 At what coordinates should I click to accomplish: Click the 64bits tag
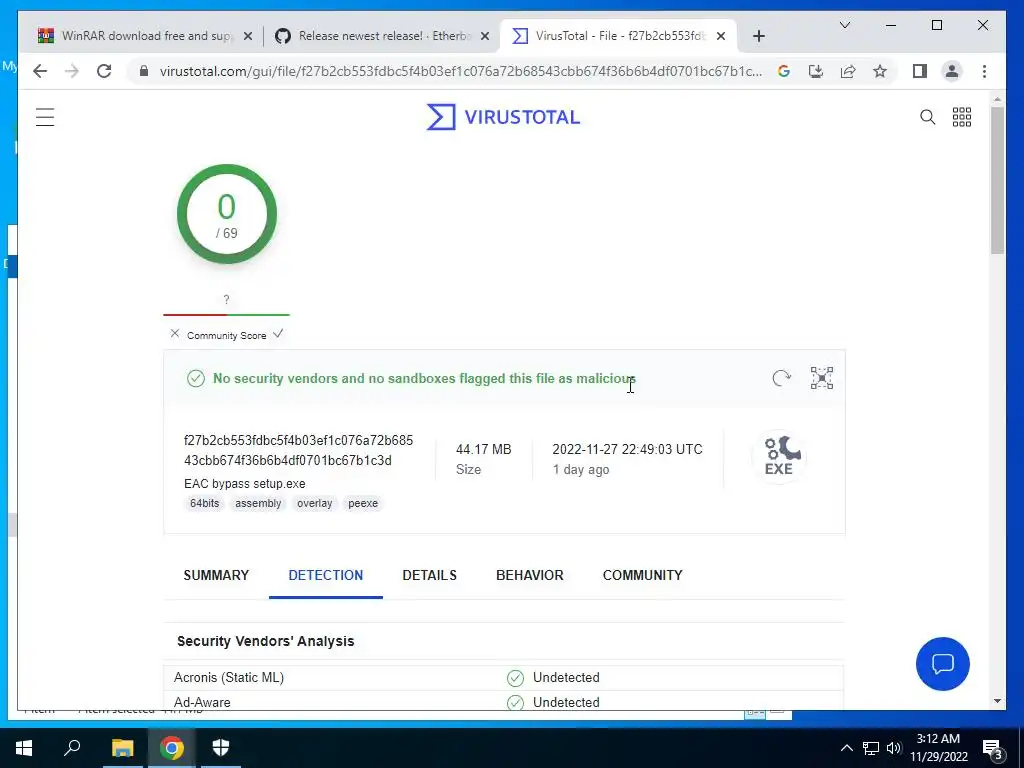[204, 504]
